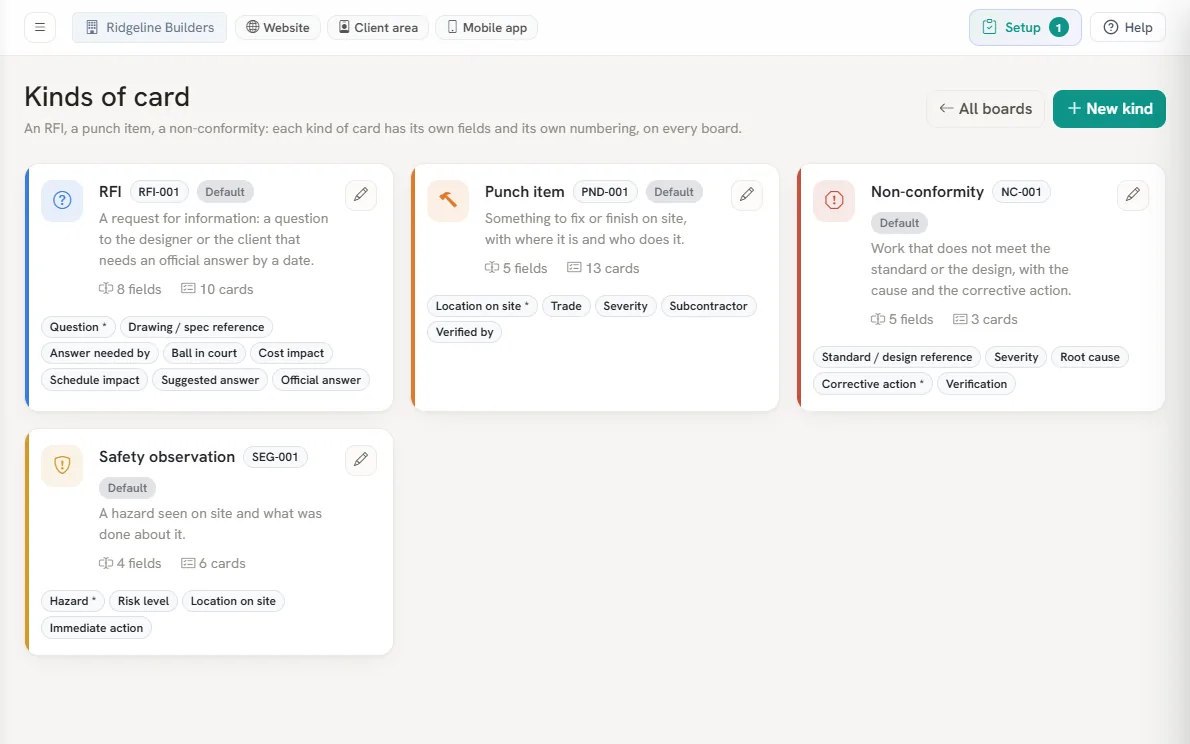Edit the Punch item card kind
Image resolution: width=1190 pixels, height=744 pixels.
[x=747, y=194]
